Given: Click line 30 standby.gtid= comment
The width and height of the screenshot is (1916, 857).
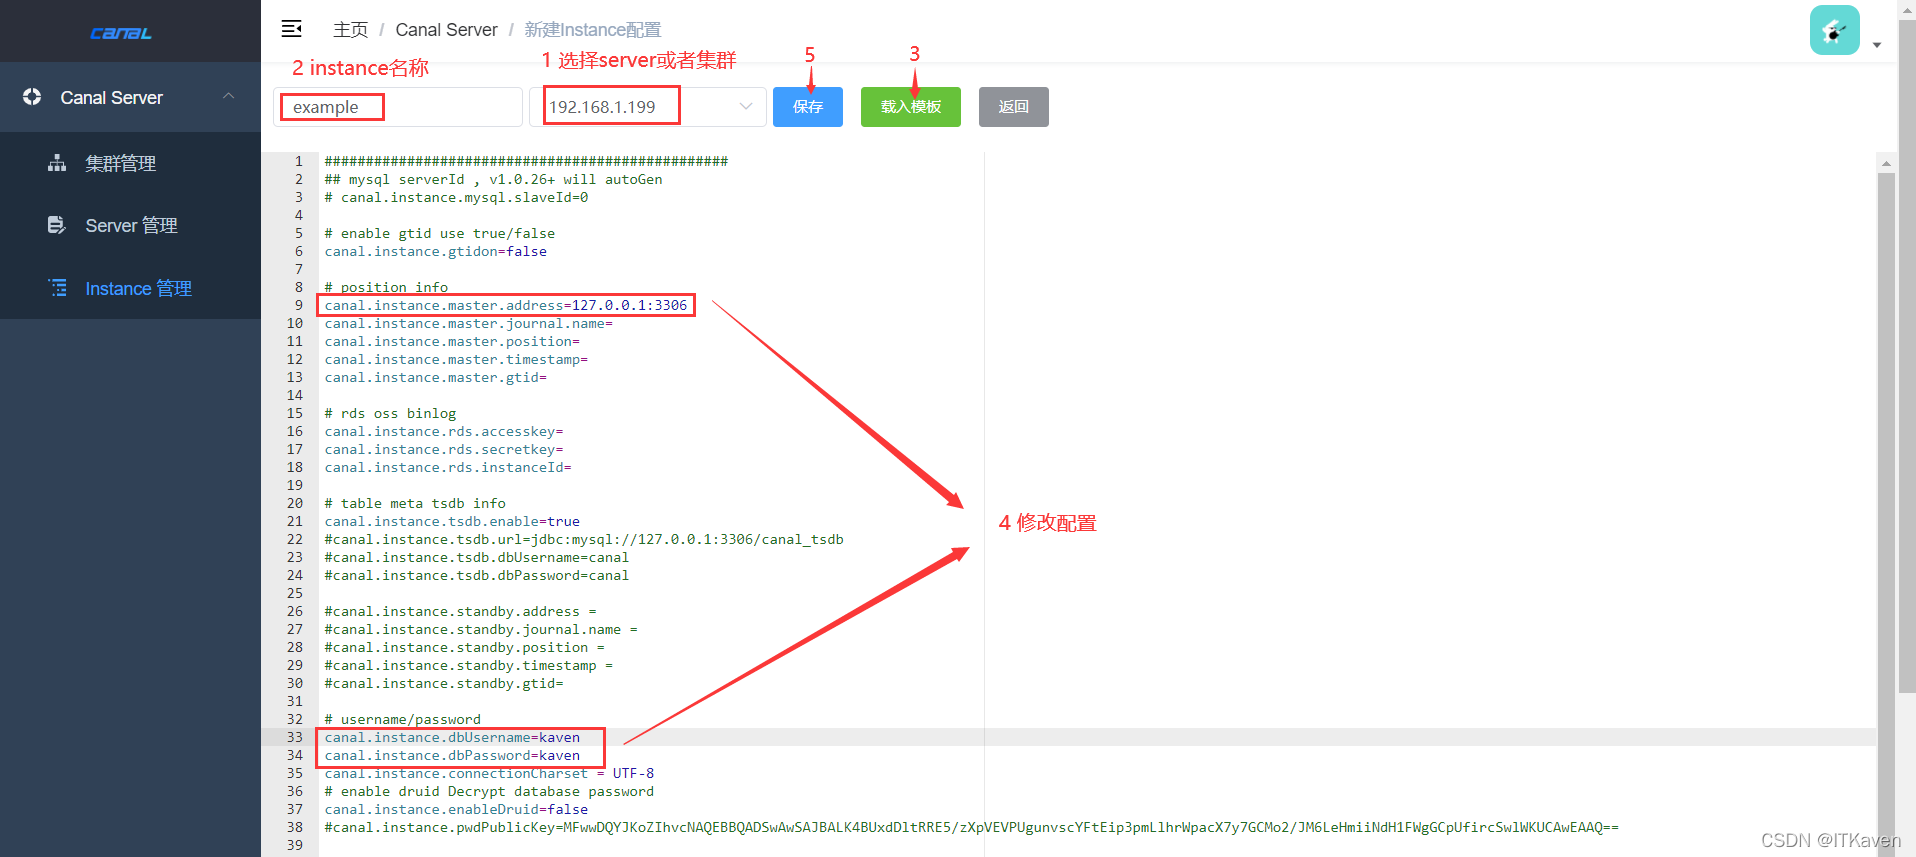Looking at the screenshot, I should coord(443,683).
